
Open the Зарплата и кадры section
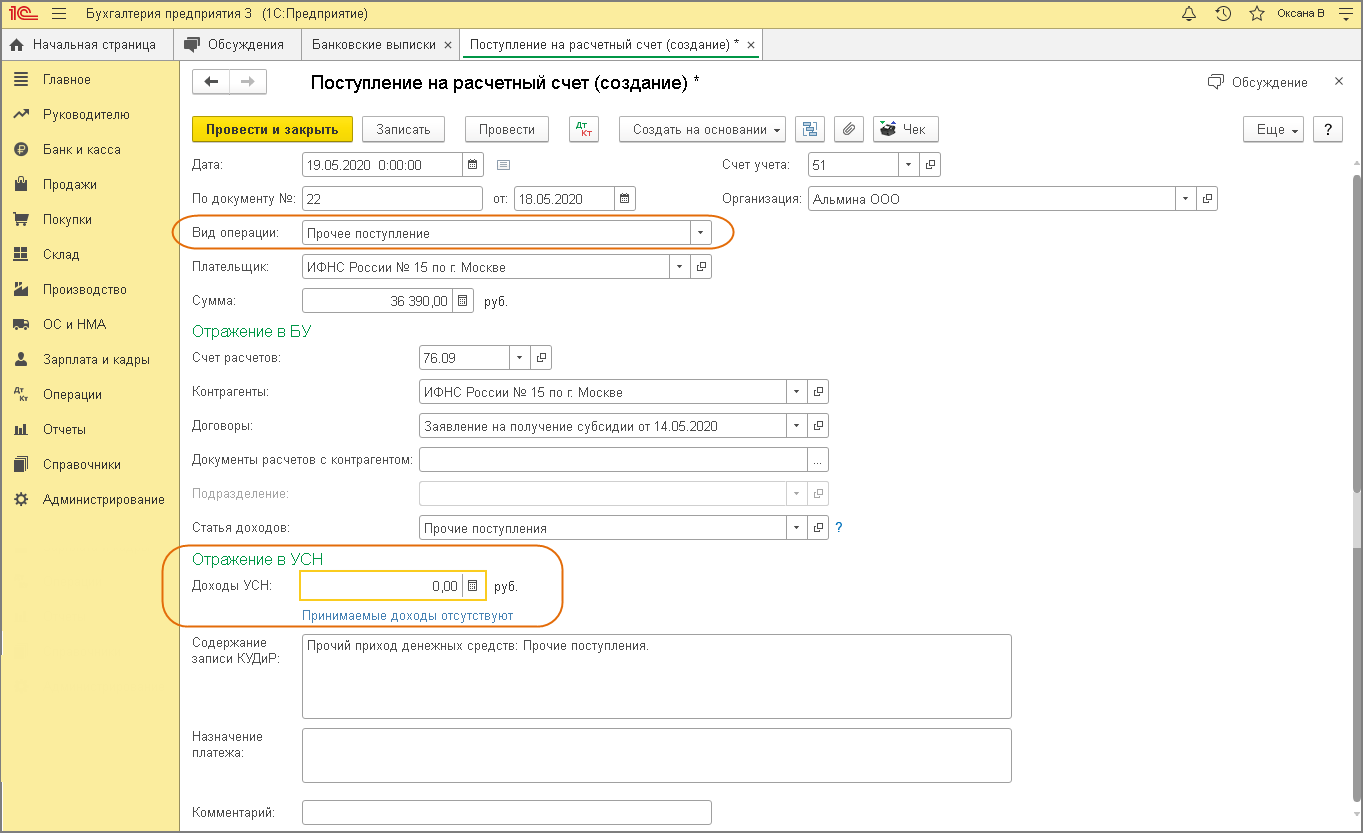pyautogui.click(x=96, y=359)
